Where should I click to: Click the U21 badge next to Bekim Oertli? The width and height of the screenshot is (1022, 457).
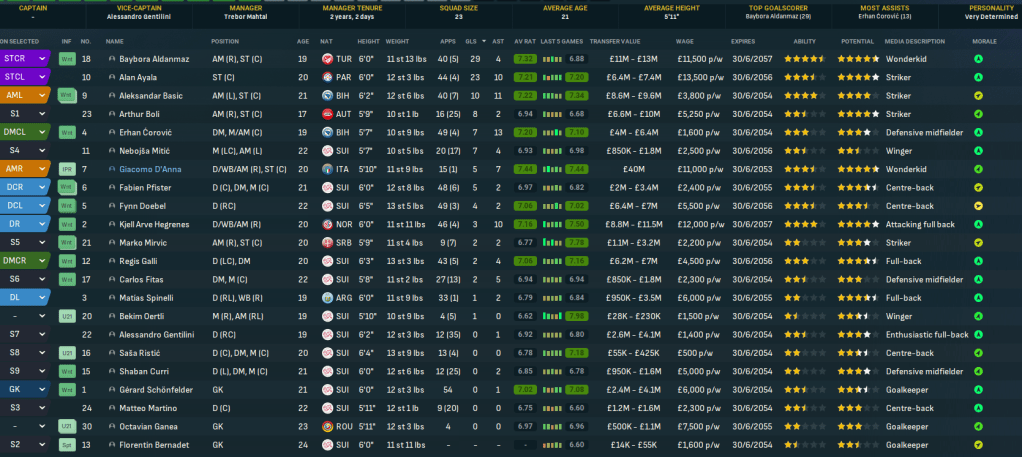[x=66, y=316]
